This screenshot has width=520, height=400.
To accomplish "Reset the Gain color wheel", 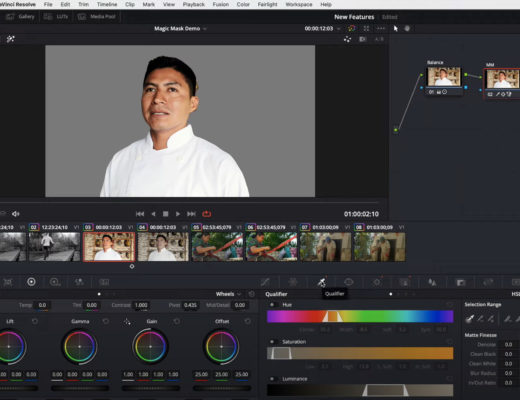I will [177, 321].
